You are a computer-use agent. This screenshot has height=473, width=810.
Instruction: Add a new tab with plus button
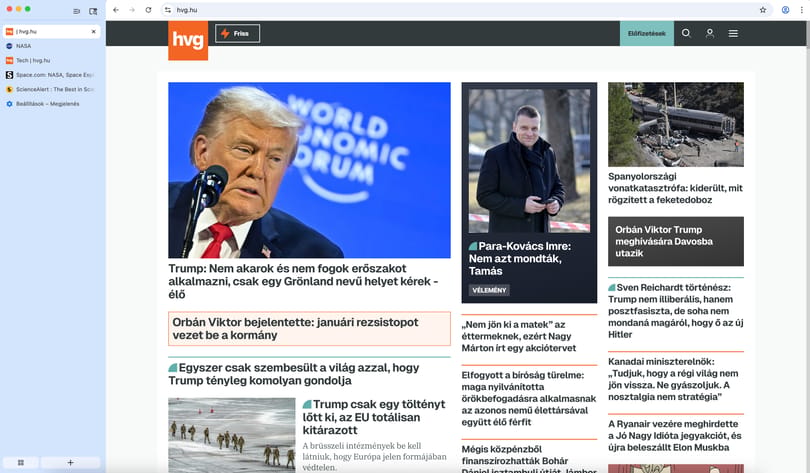coord(70,463)
